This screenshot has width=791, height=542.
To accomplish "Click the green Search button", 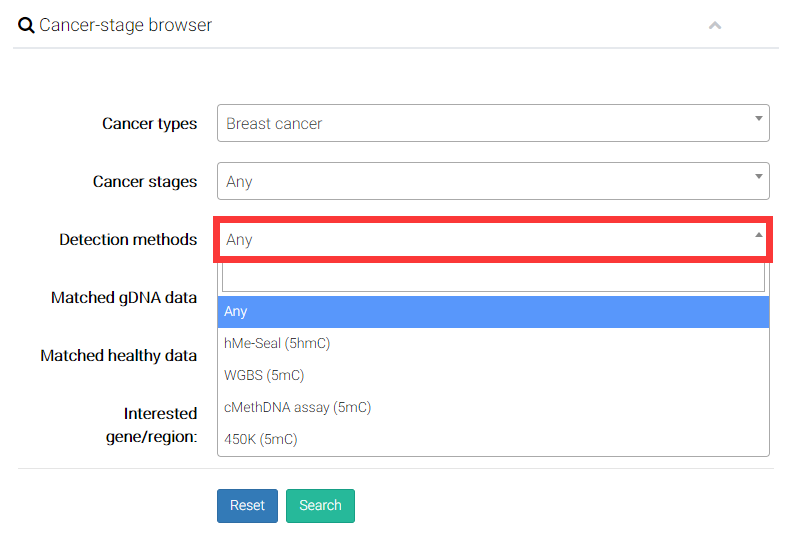I will [x=320, y=506].
